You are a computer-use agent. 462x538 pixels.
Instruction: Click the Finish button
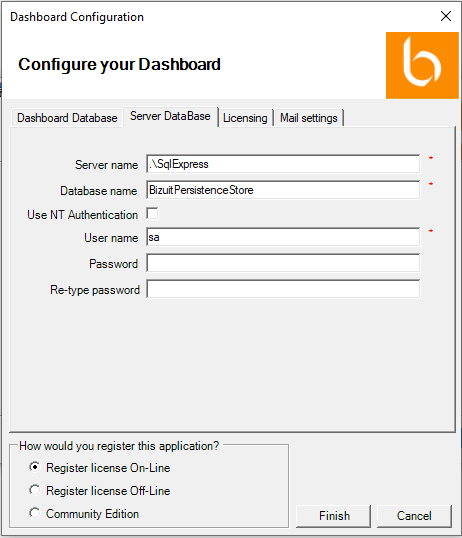pos(334,516)
